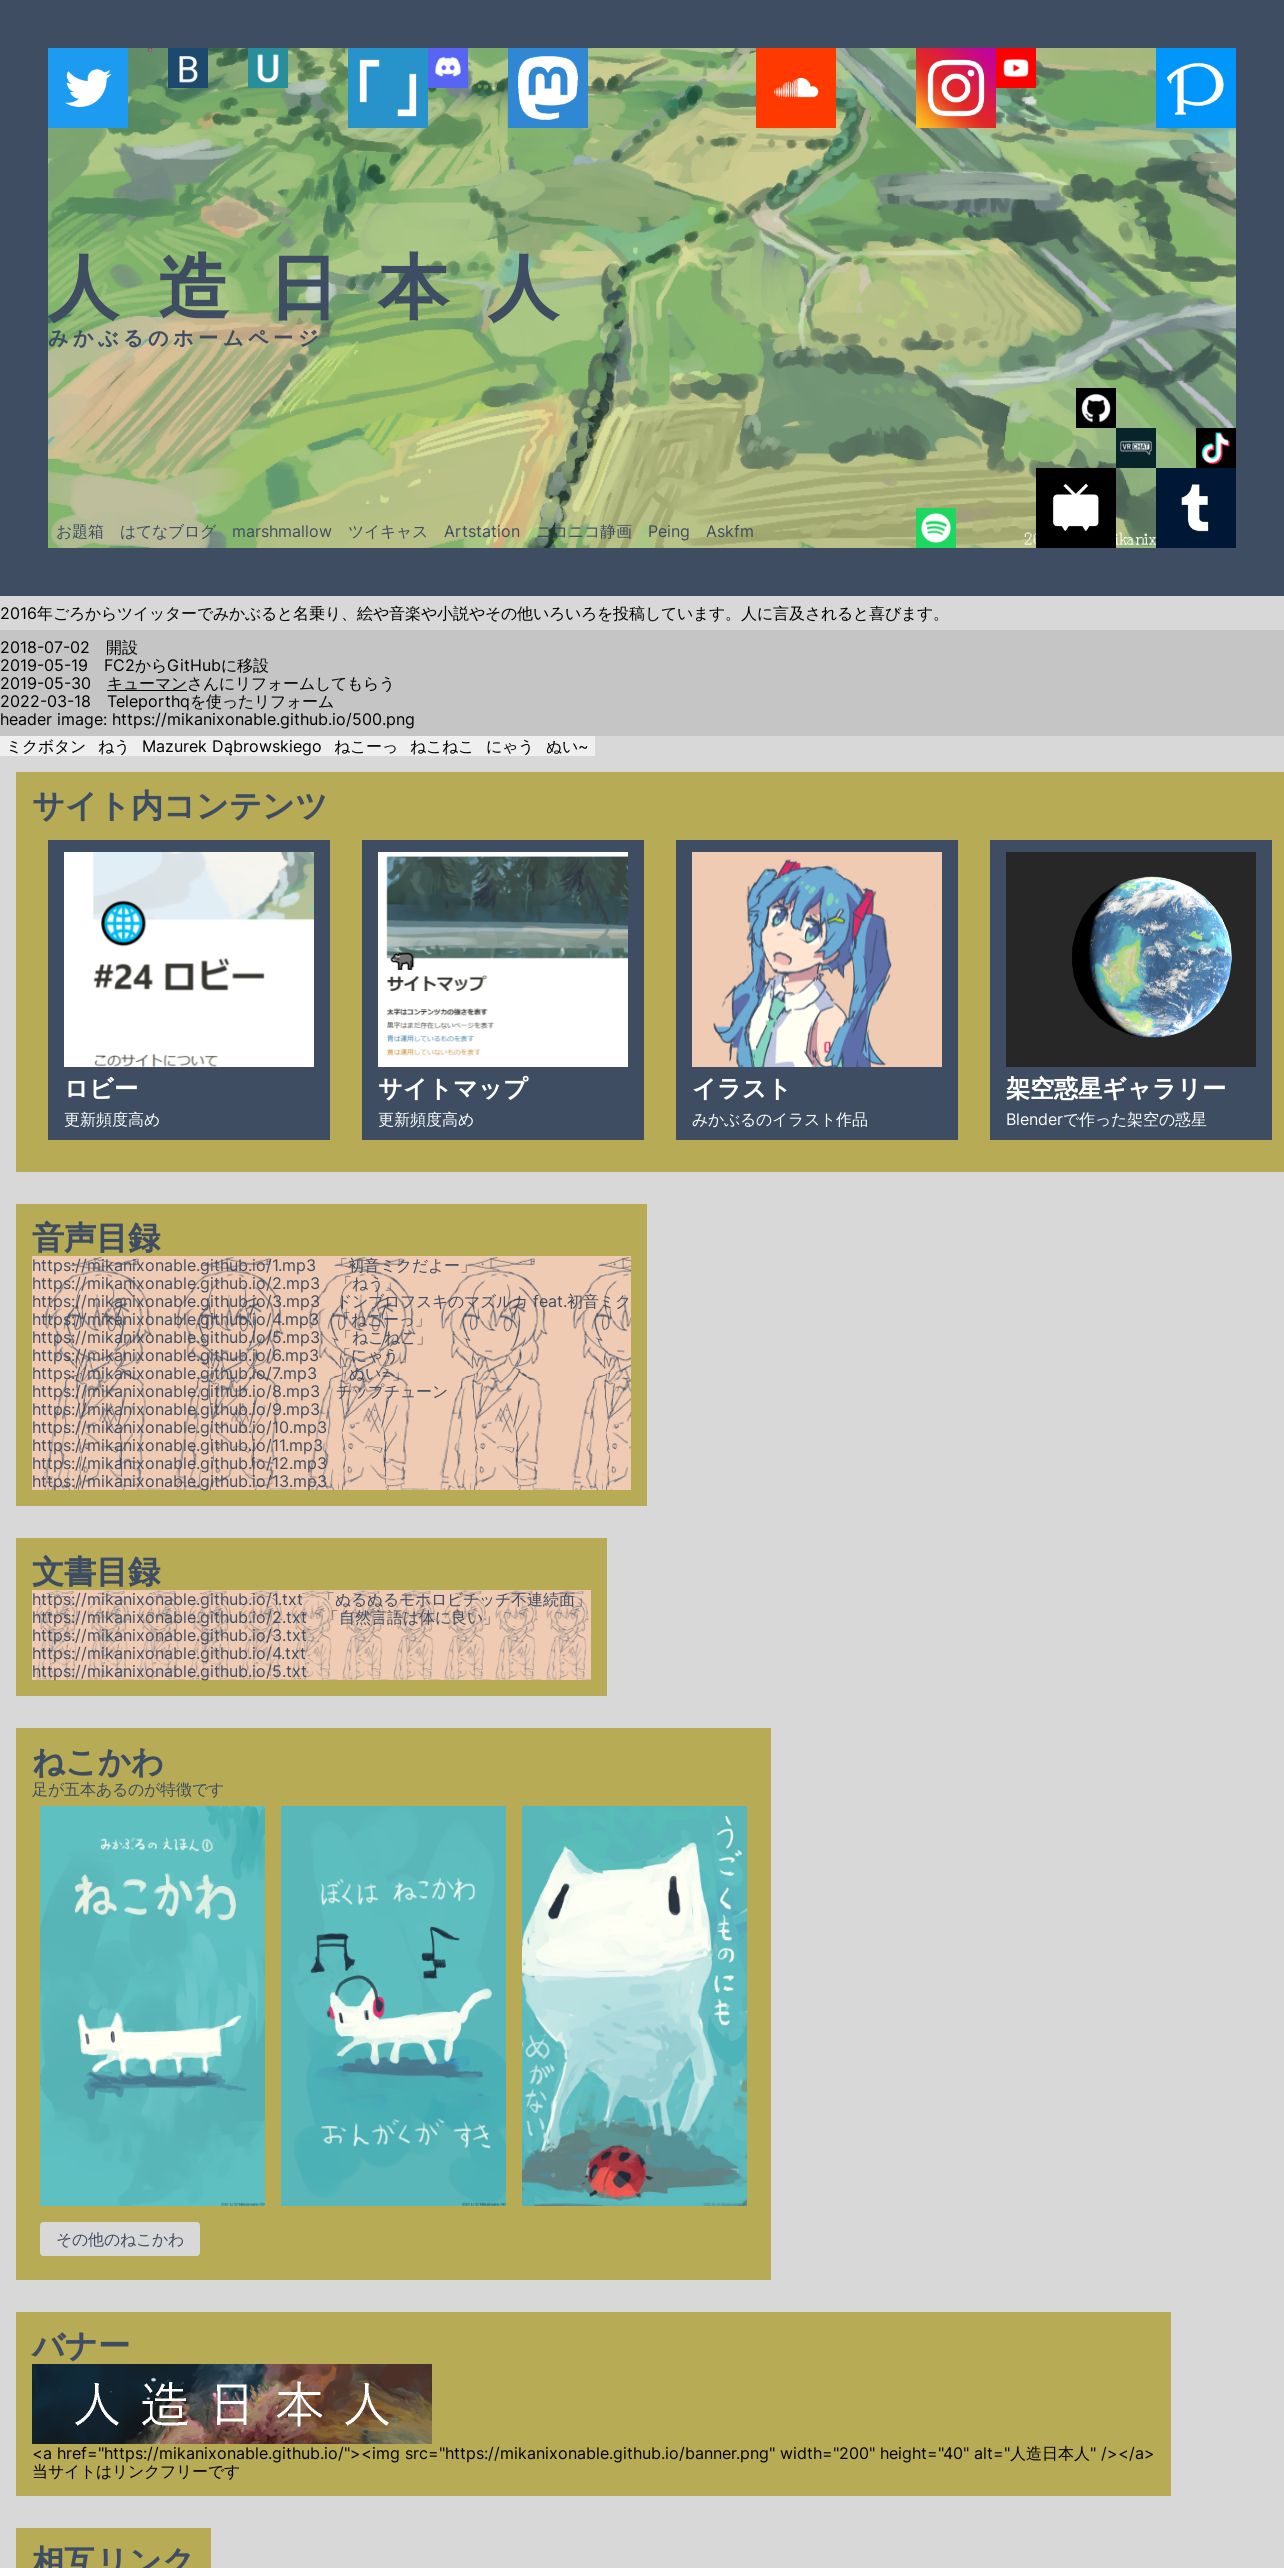This screenshot has width=1284, height=2568.
Task: Open the SoundCloud icon
Action: [796, 88]
